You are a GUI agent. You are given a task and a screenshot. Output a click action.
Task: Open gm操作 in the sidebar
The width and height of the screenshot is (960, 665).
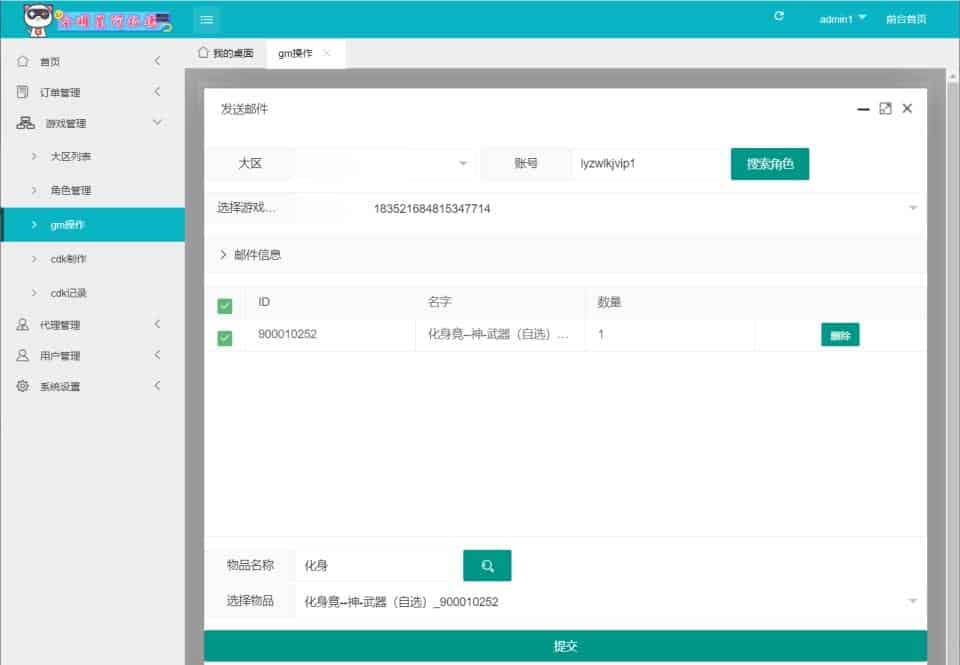point(92,225)
